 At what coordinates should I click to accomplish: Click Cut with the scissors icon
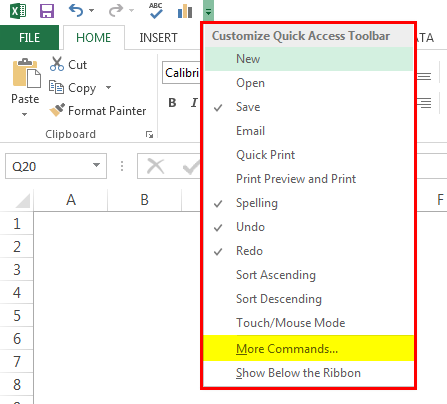pyautogui.click(x=68, y=64)
